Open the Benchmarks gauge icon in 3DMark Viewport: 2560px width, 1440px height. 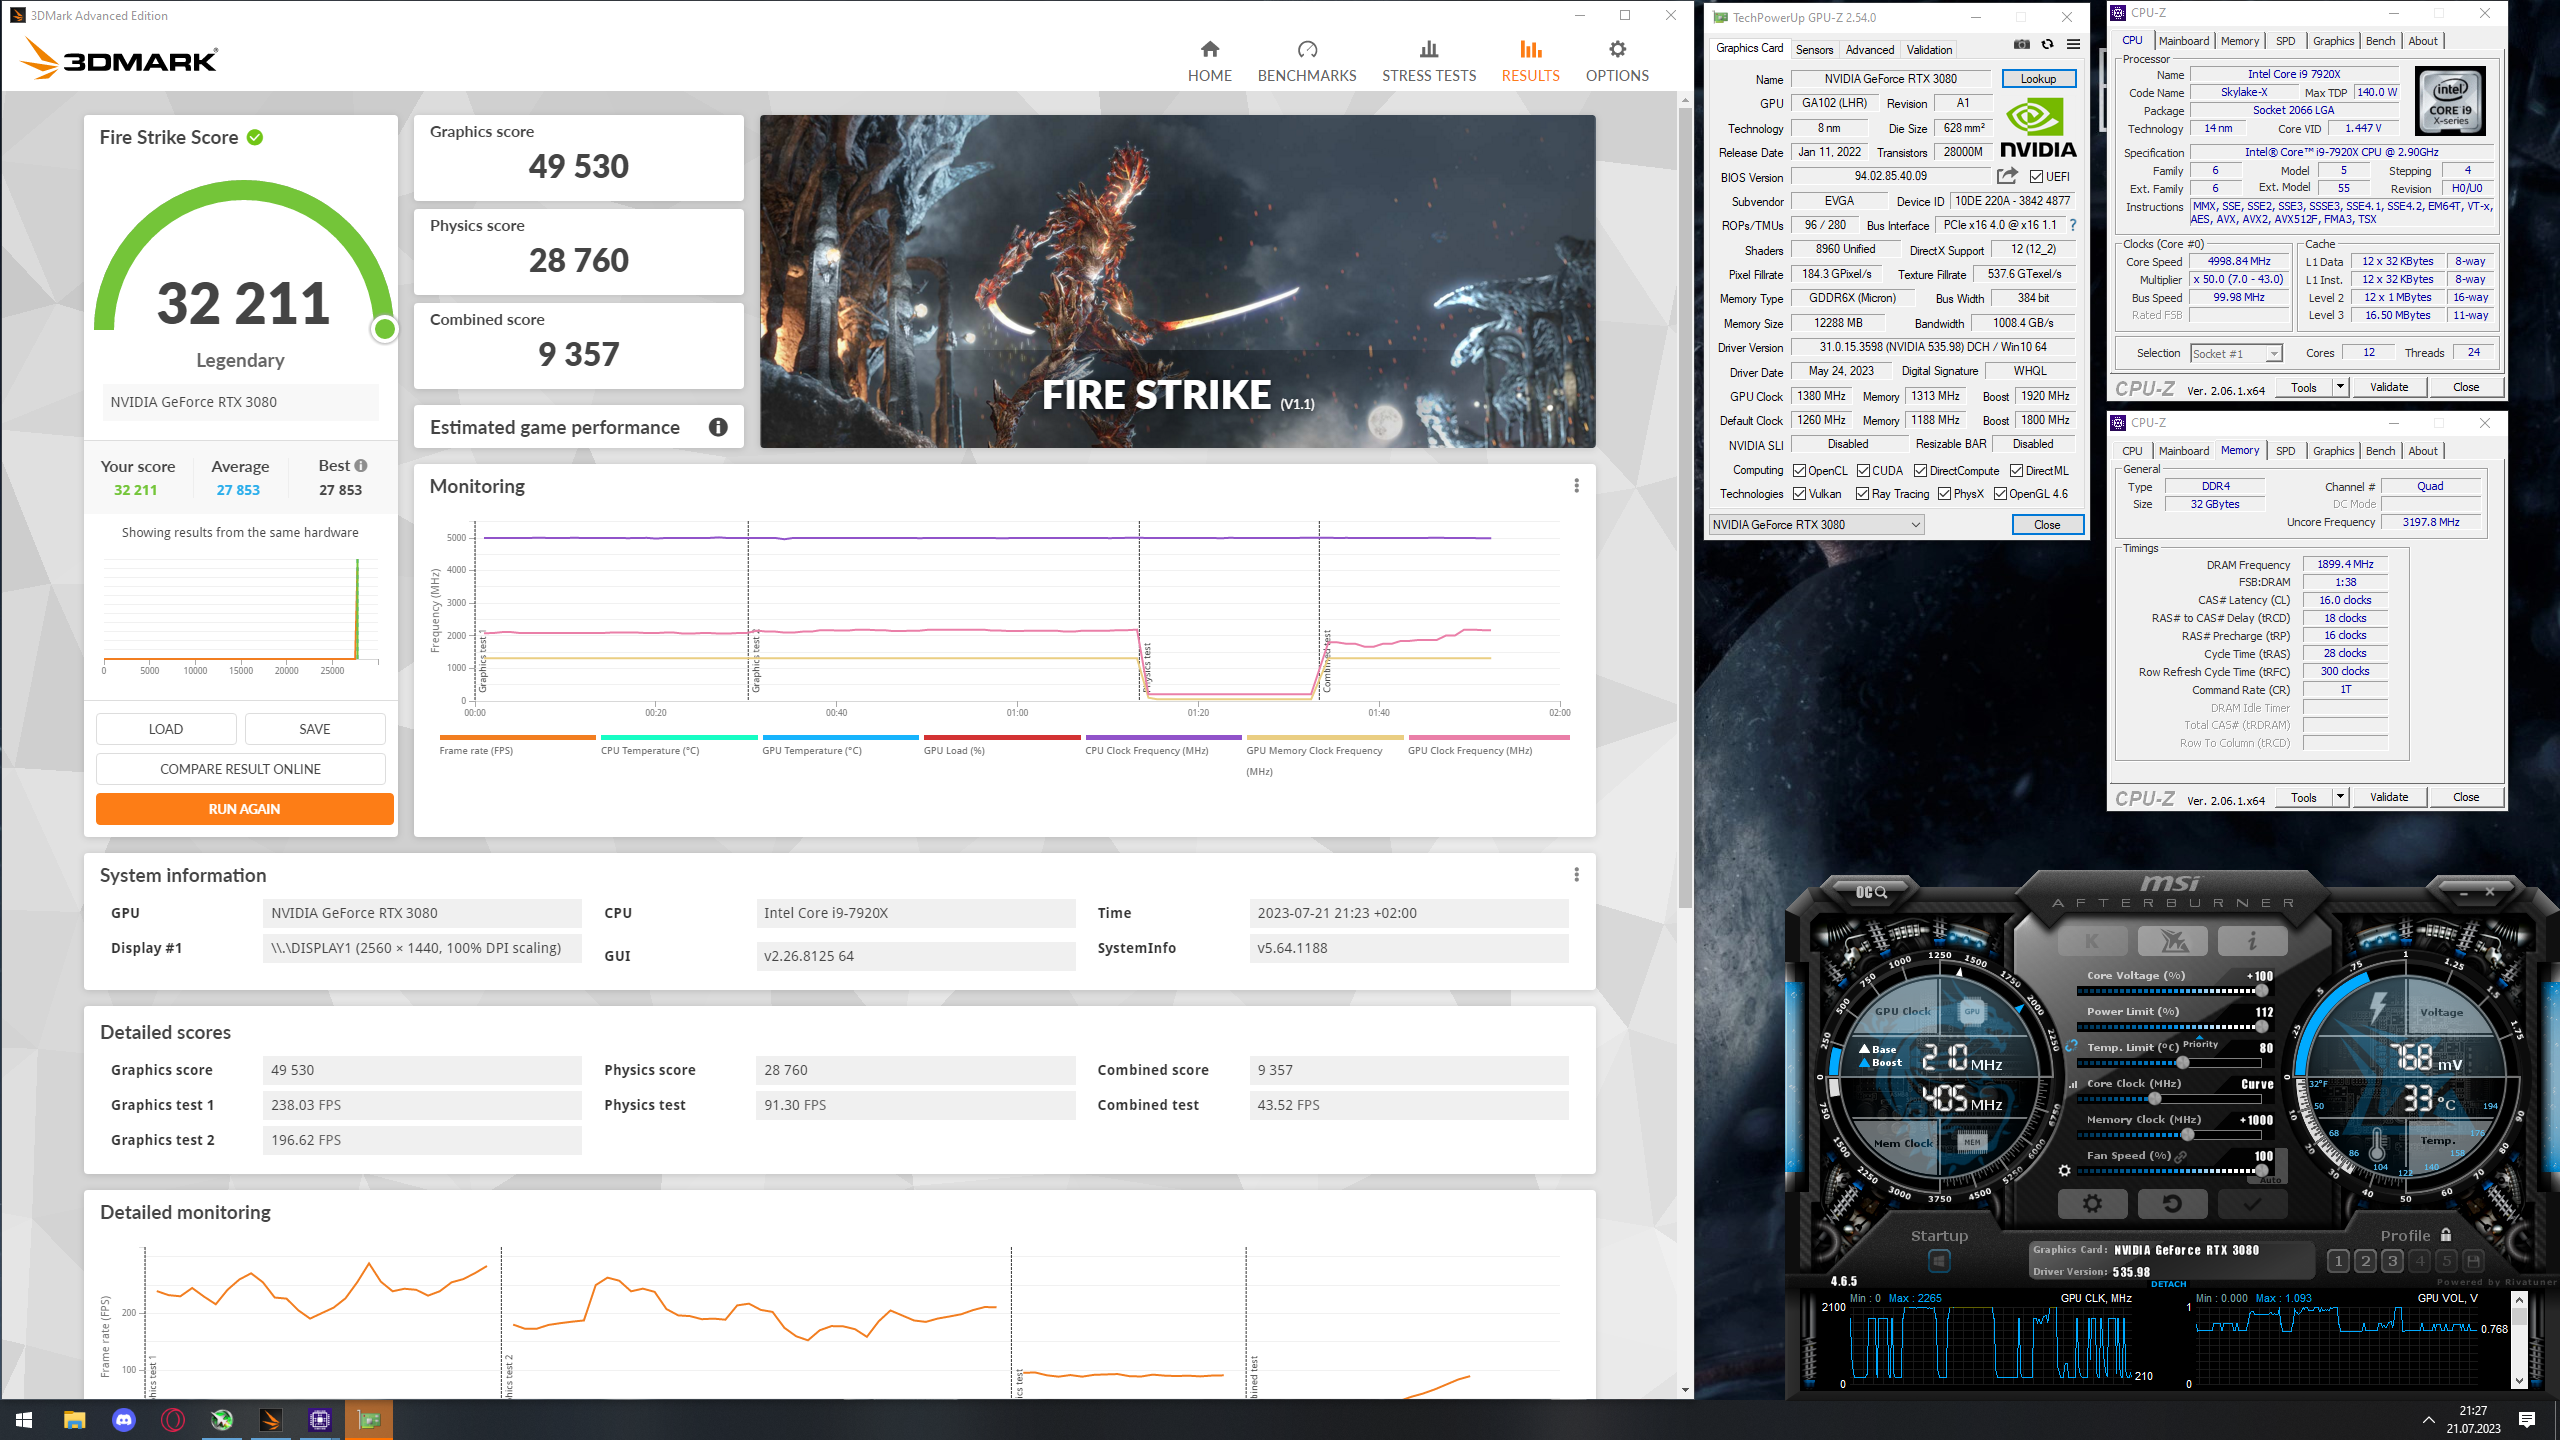[1307, 50]
